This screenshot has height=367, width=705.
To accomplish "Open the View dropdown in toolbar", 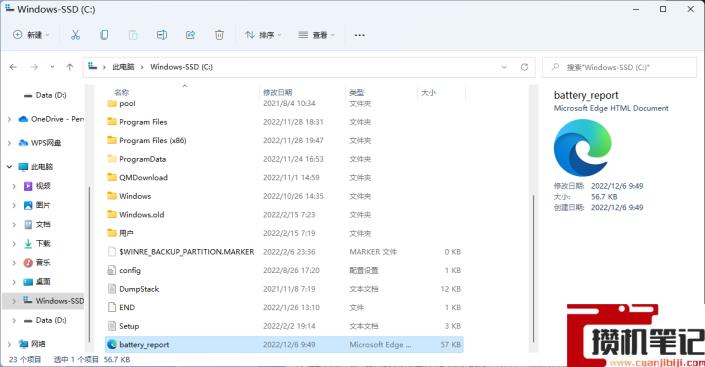I will pos(317,35).
